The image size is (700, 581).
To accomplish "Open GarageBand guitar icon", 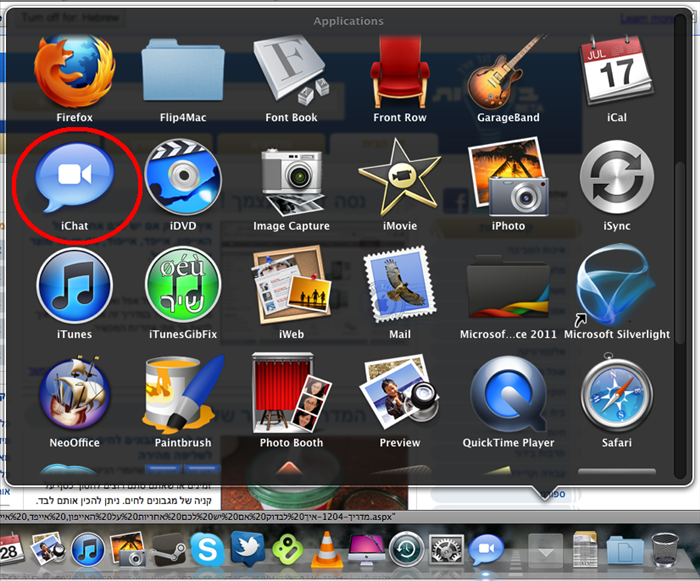I will 508,72.
